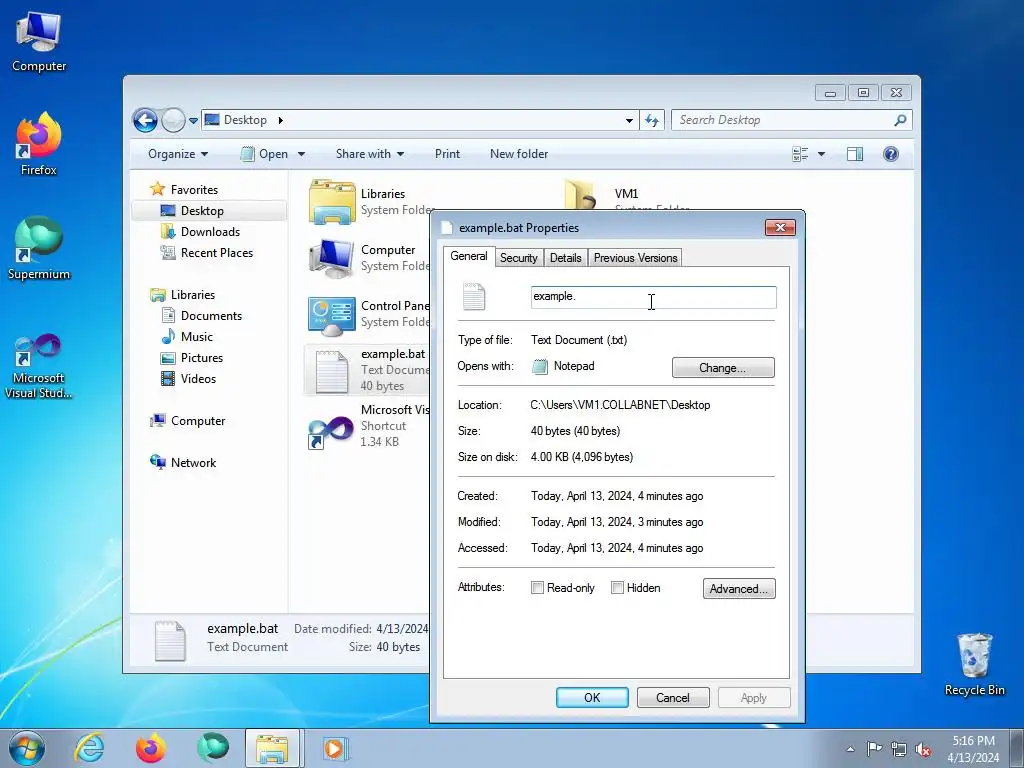Switch to the Security tab
This screenshot has height=768, width=1024.
click(x=519, y=258)
